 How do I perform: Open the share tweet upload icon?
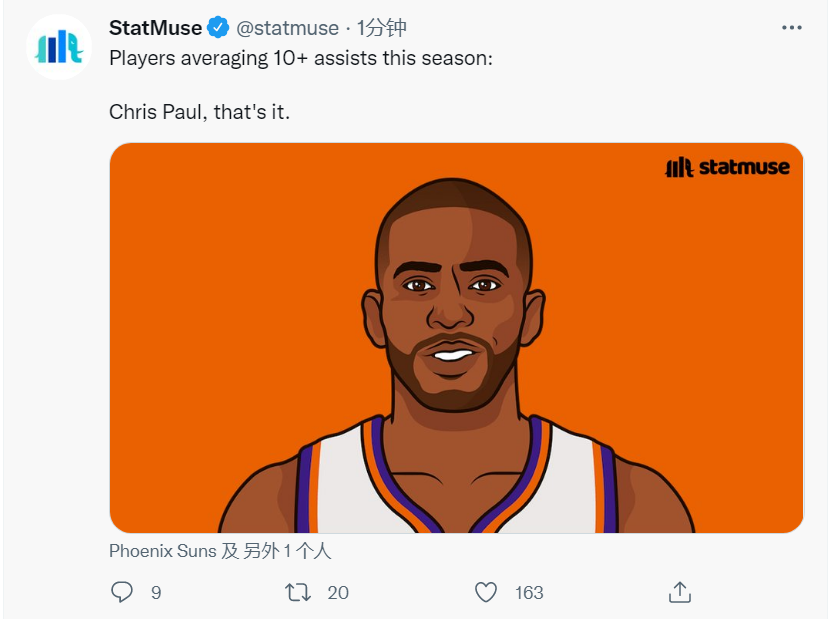680,592
